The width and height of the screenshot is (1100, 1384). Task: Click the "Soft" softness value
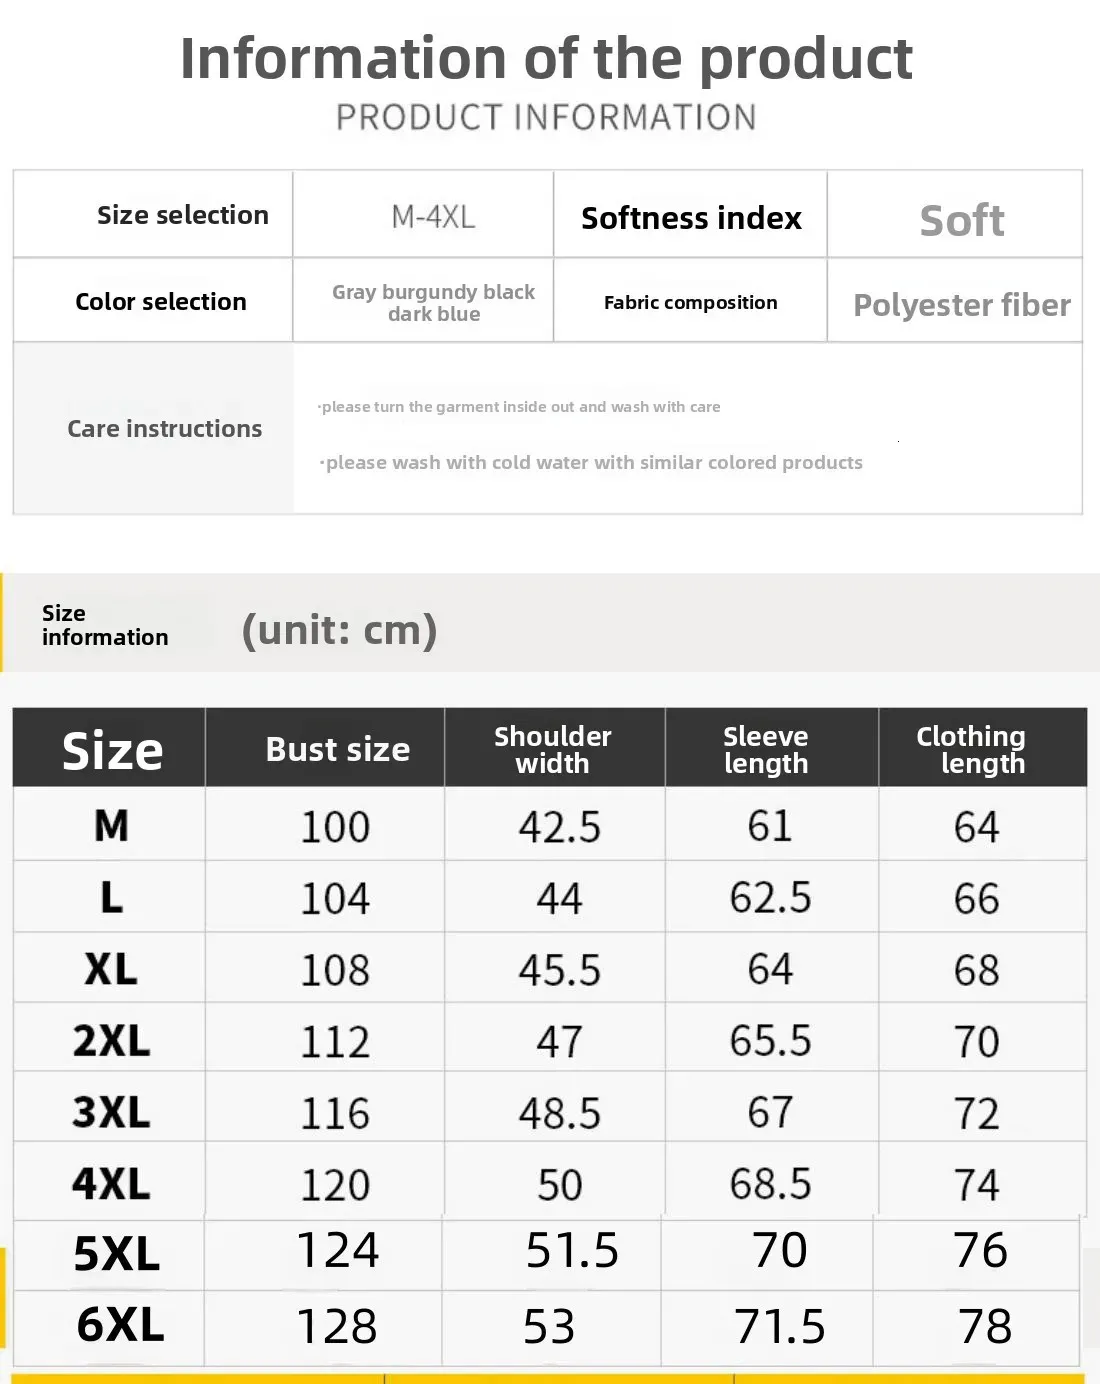pos(961,220)
